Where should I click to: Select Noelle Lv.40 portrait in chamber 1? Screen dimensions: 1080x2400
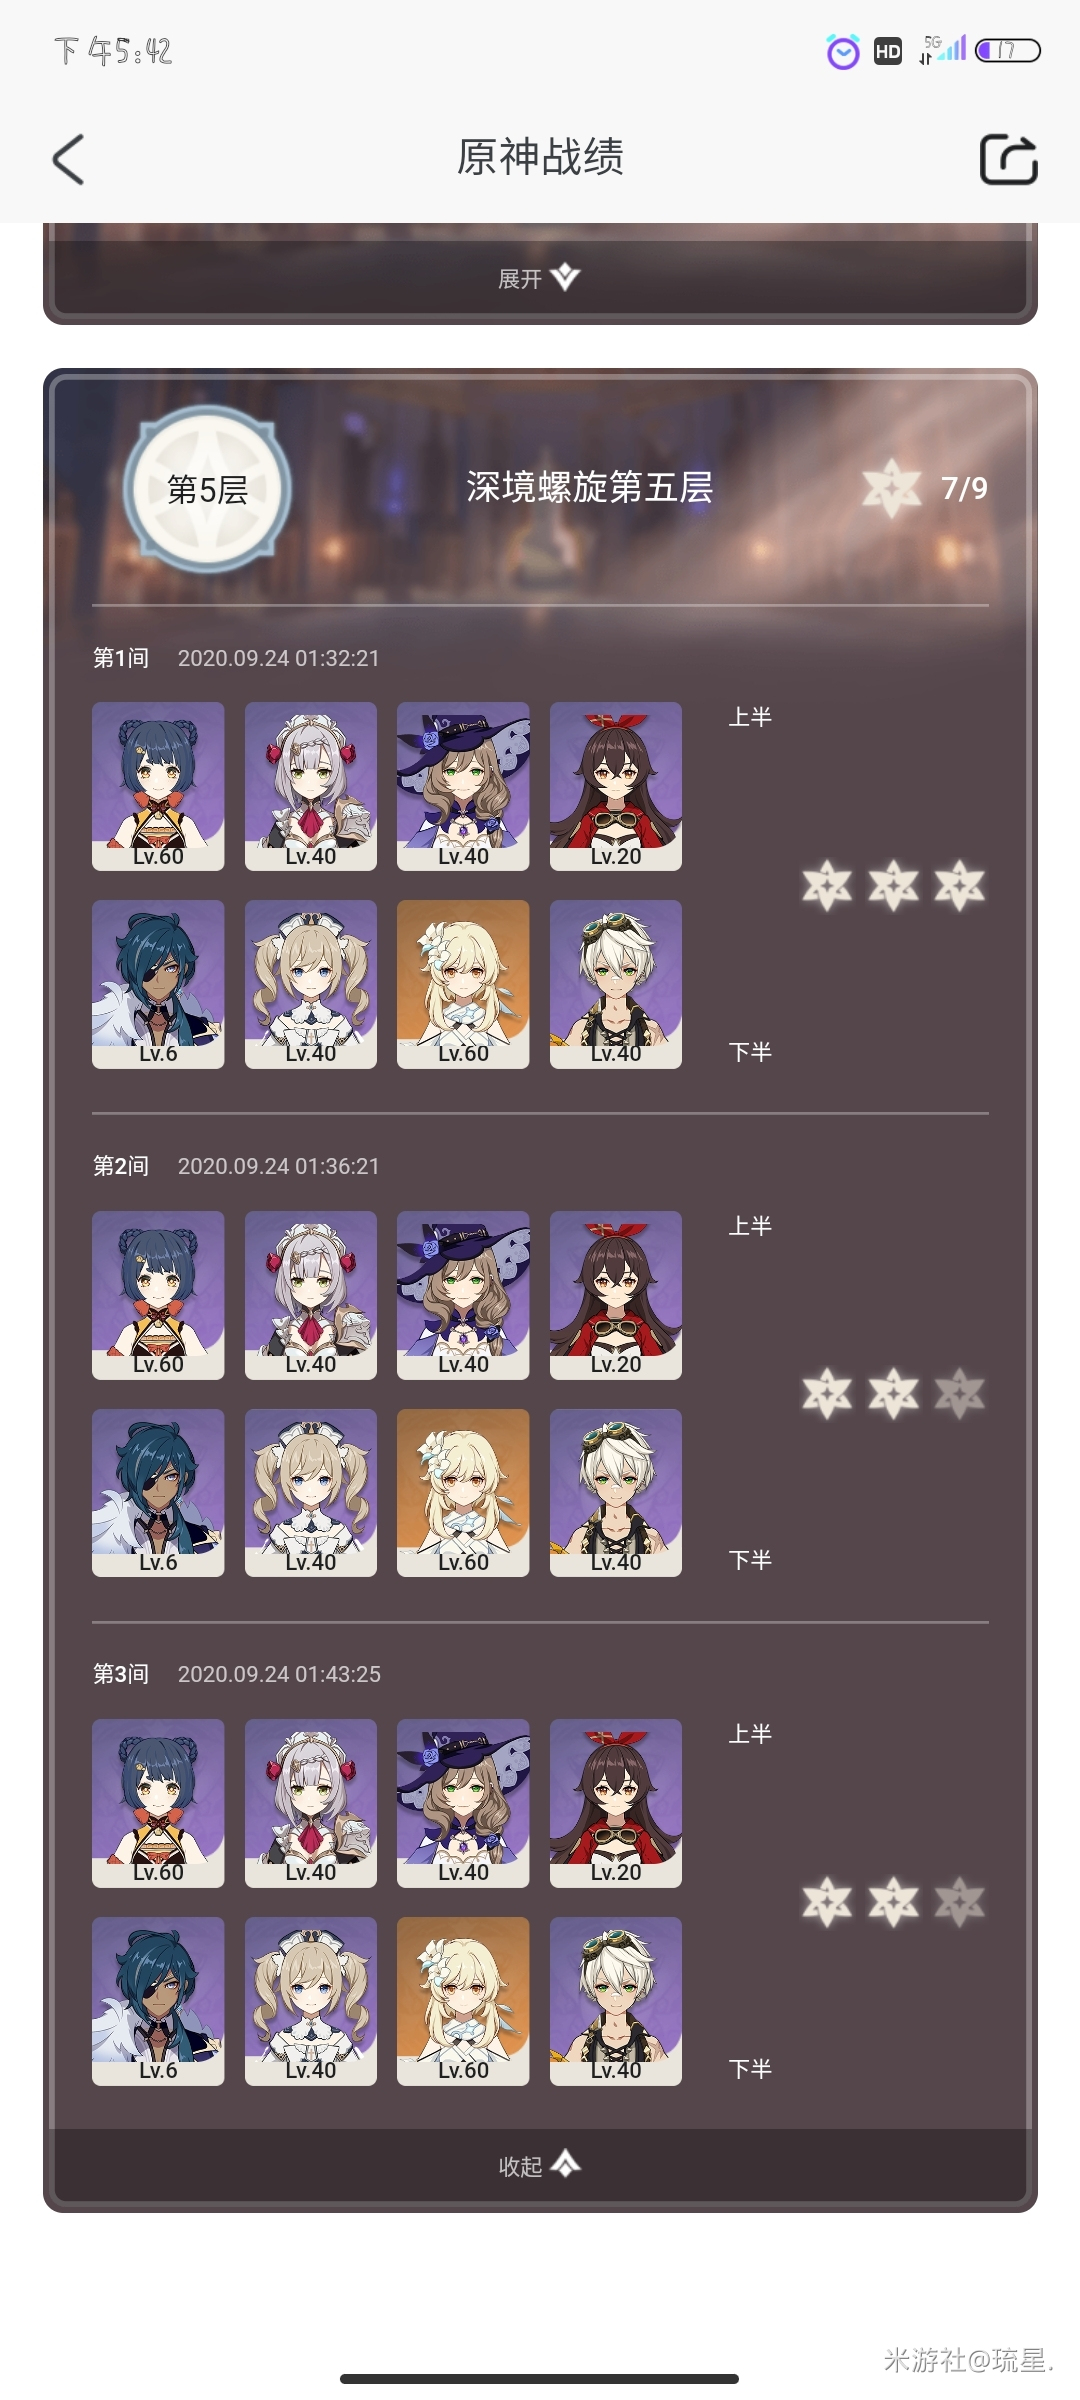click(311, 786)
